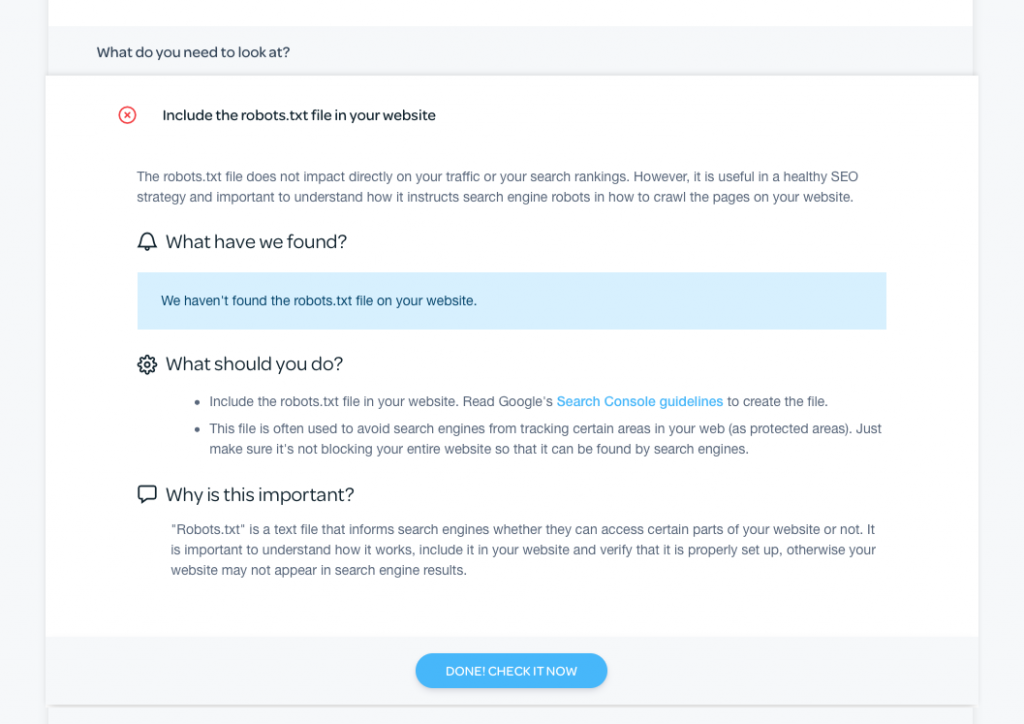
Task: Click the What do you need to look at header
Action: 193,52
